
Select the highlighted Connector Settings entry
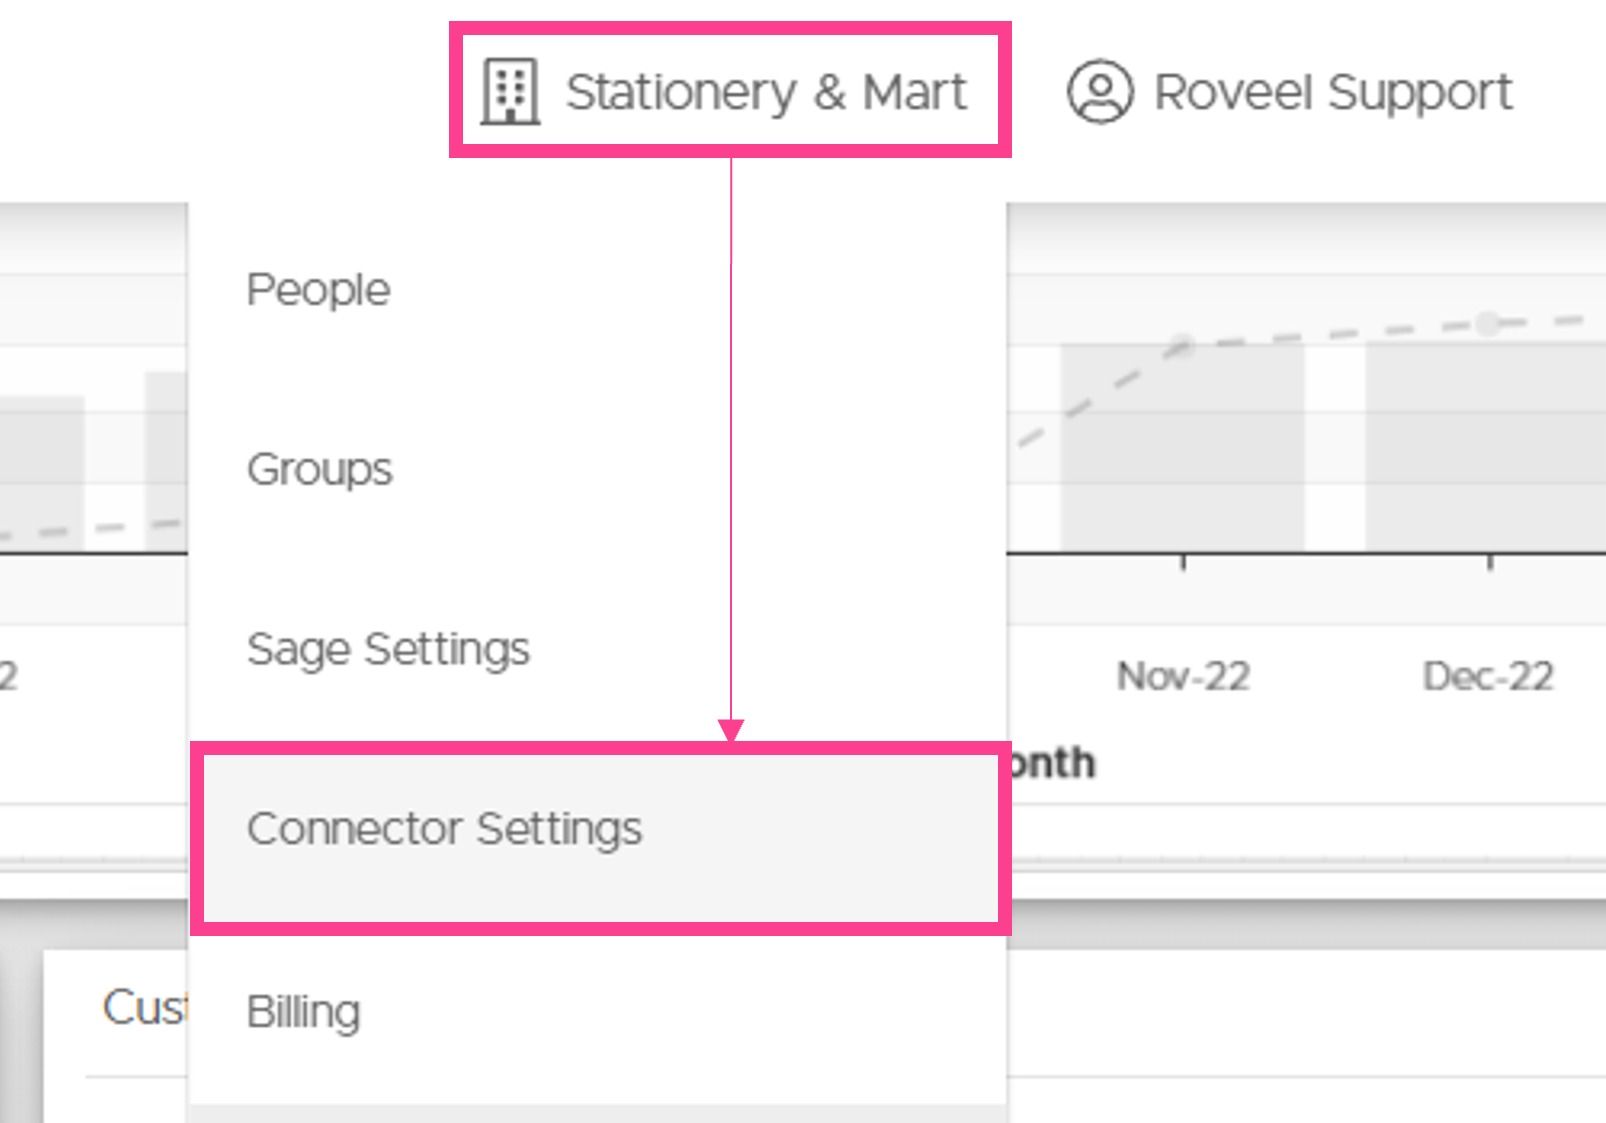pyautogui.click(x=600, y=838)
